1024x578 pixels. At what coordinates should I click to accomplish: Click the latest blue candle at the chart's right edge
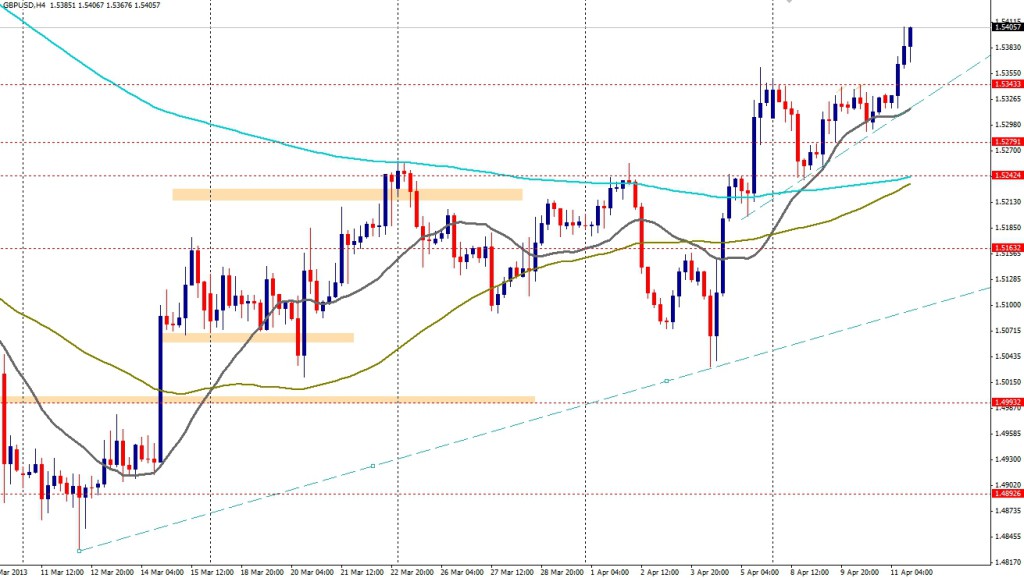tap(910, 36)
